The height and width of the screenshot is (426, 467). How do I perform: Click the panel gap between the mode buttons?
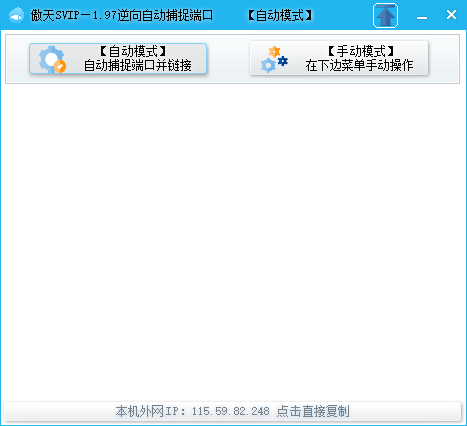click(x=228, y=59)
